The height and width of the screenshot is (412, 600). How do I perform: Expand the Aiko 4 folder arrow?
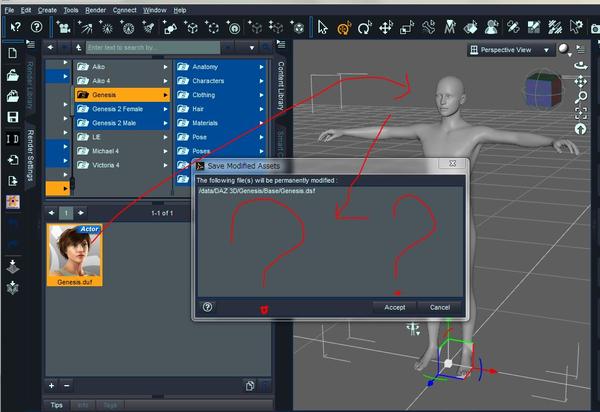click(x=165, y=81)
